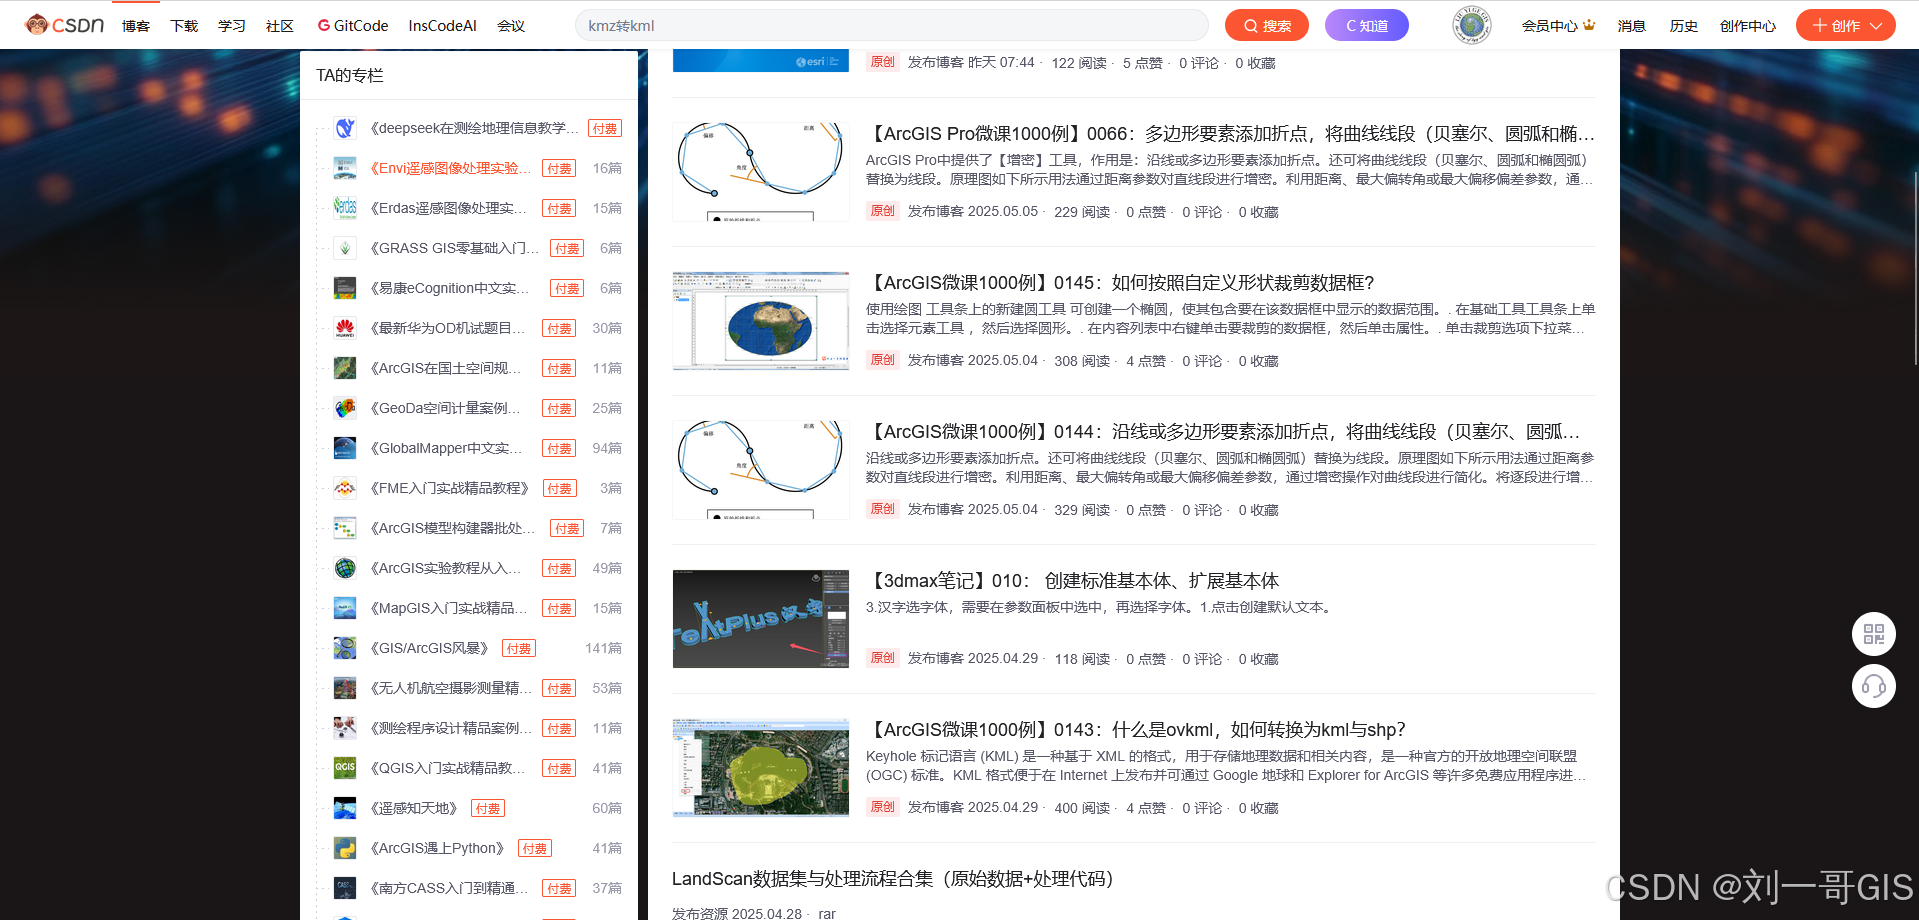
Task: Click the deepseek column icon
Action: point(345,128)
